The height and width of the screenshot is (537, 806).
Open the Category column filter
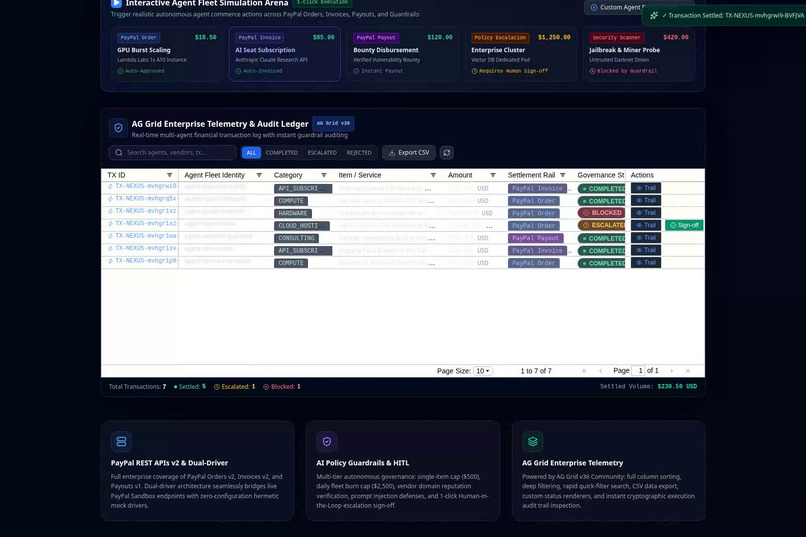coord(324,175)
